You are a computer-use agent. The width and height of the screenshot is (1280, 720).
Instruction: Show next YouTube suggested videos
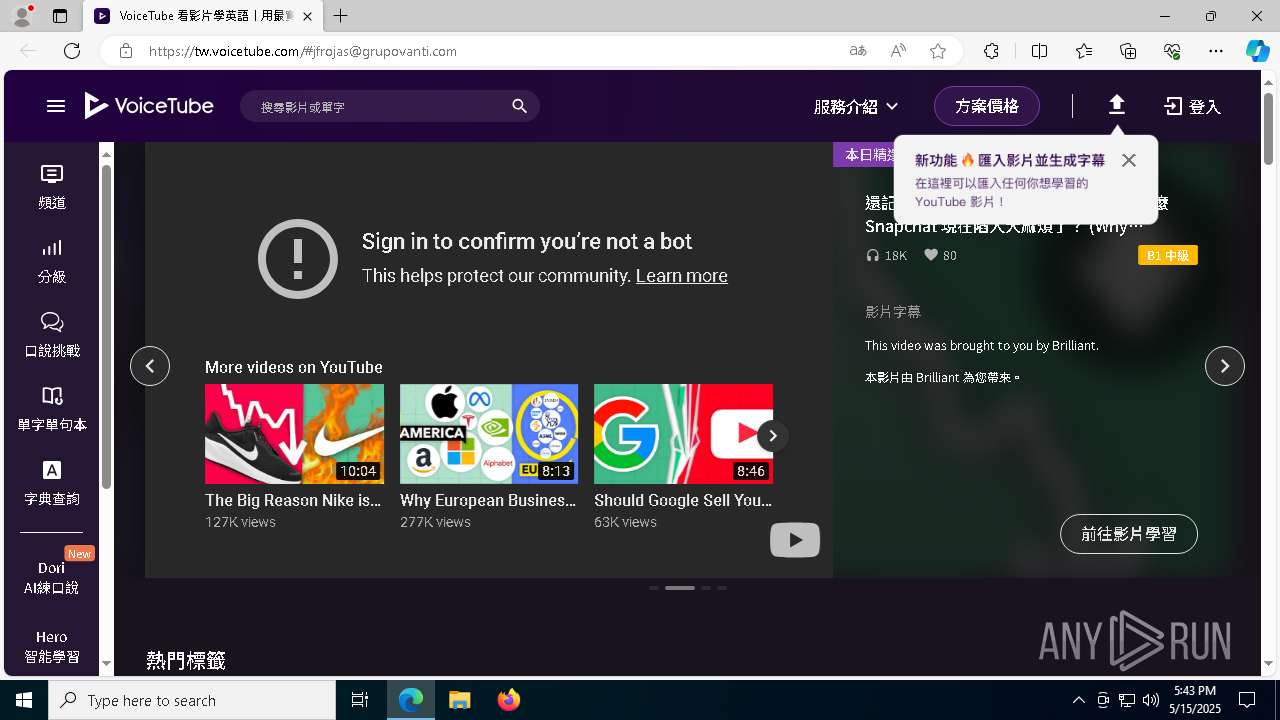coord(772,435)
